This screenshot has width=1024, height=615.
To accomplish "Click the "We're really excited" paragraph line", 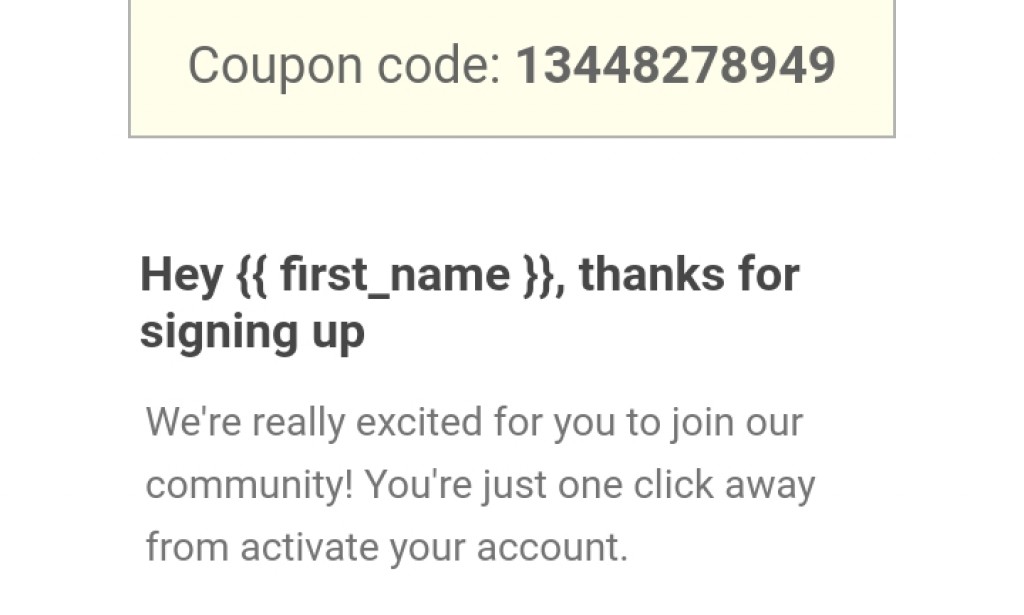I will click(x=474, y=422).
